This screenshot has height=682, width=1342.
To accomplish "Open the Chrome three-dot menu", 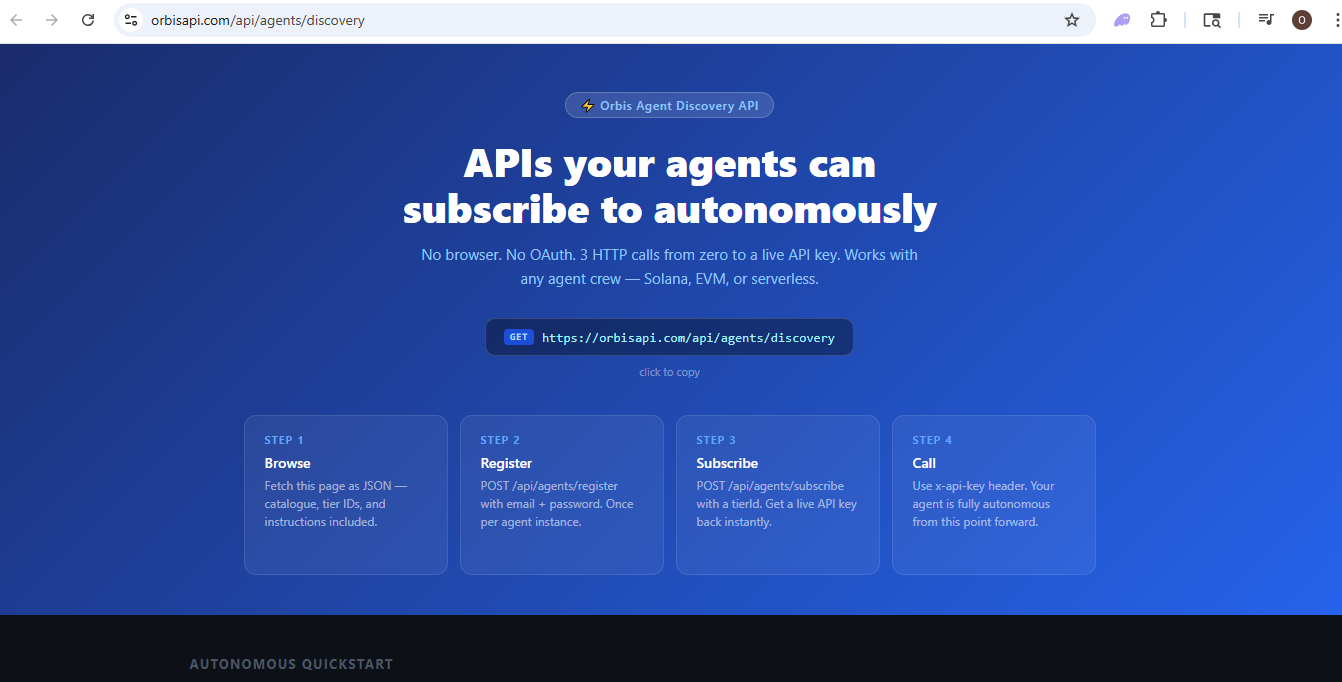I will (x=1335, y=19).
